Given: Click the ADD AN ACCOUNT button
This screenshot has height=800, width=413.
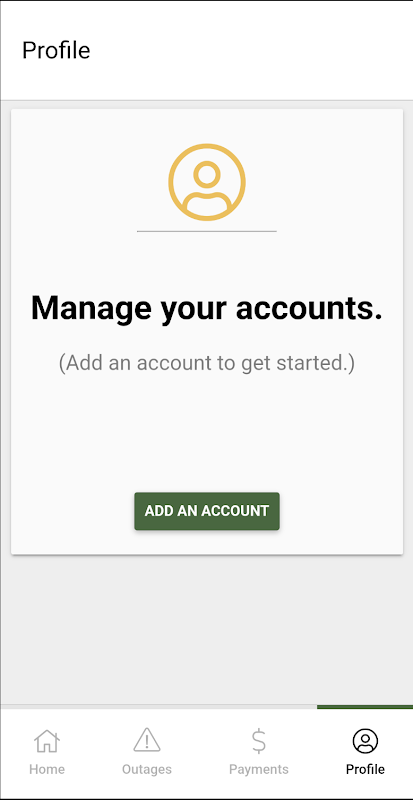Looking at the screenshot, I should tap(207, 511).
